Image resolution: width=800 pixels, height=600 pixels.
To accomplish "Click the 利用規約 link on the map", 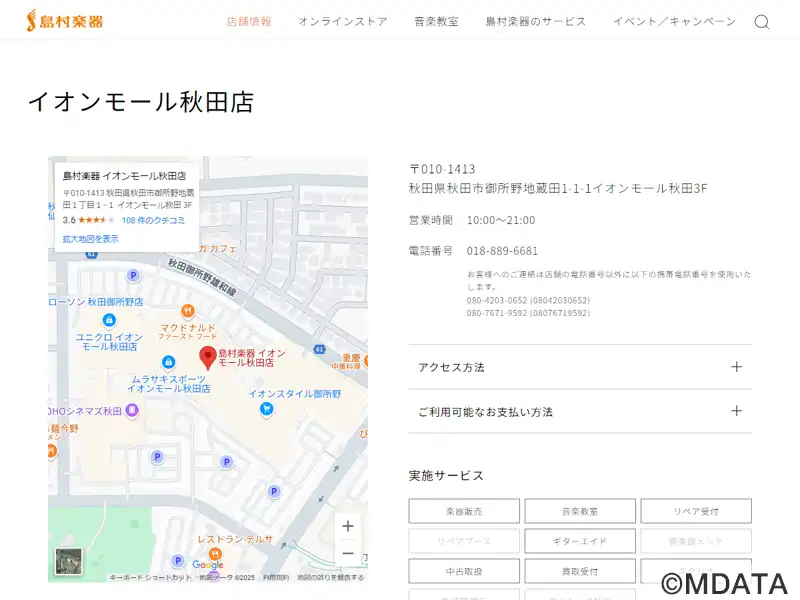I will 276,578.
